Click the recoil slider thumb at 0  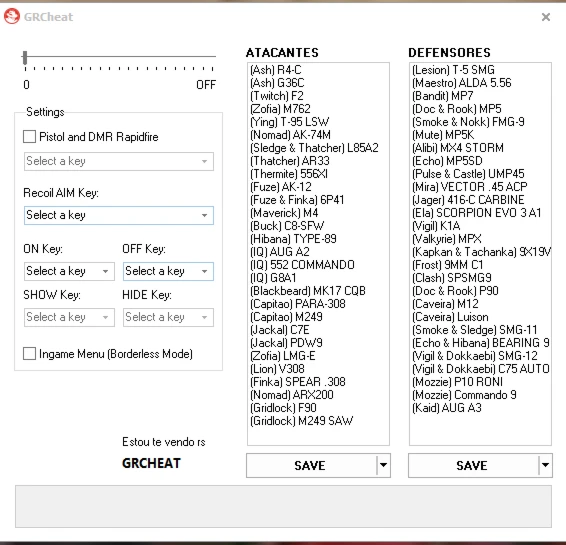point(25,58)
